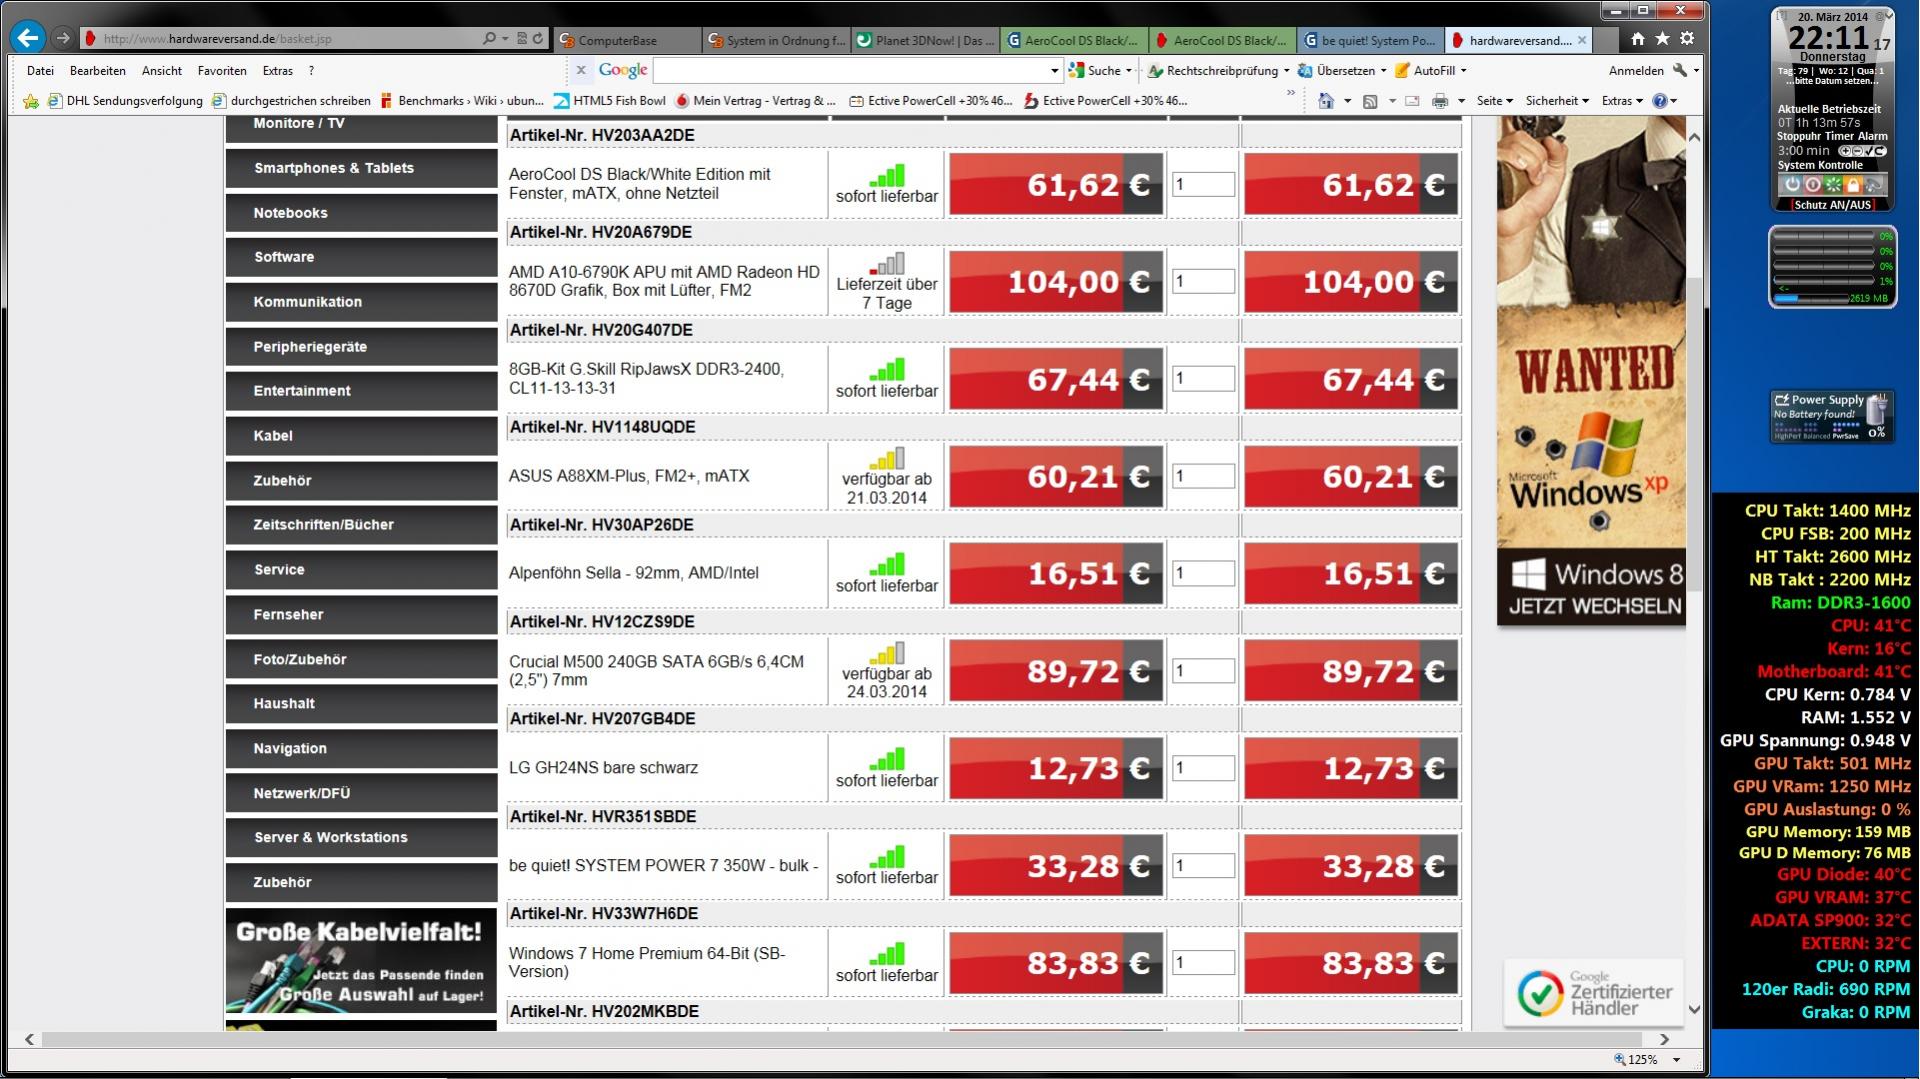Click the AutoFill toolbar button
The image size is (1920, 1079).
1425,70
